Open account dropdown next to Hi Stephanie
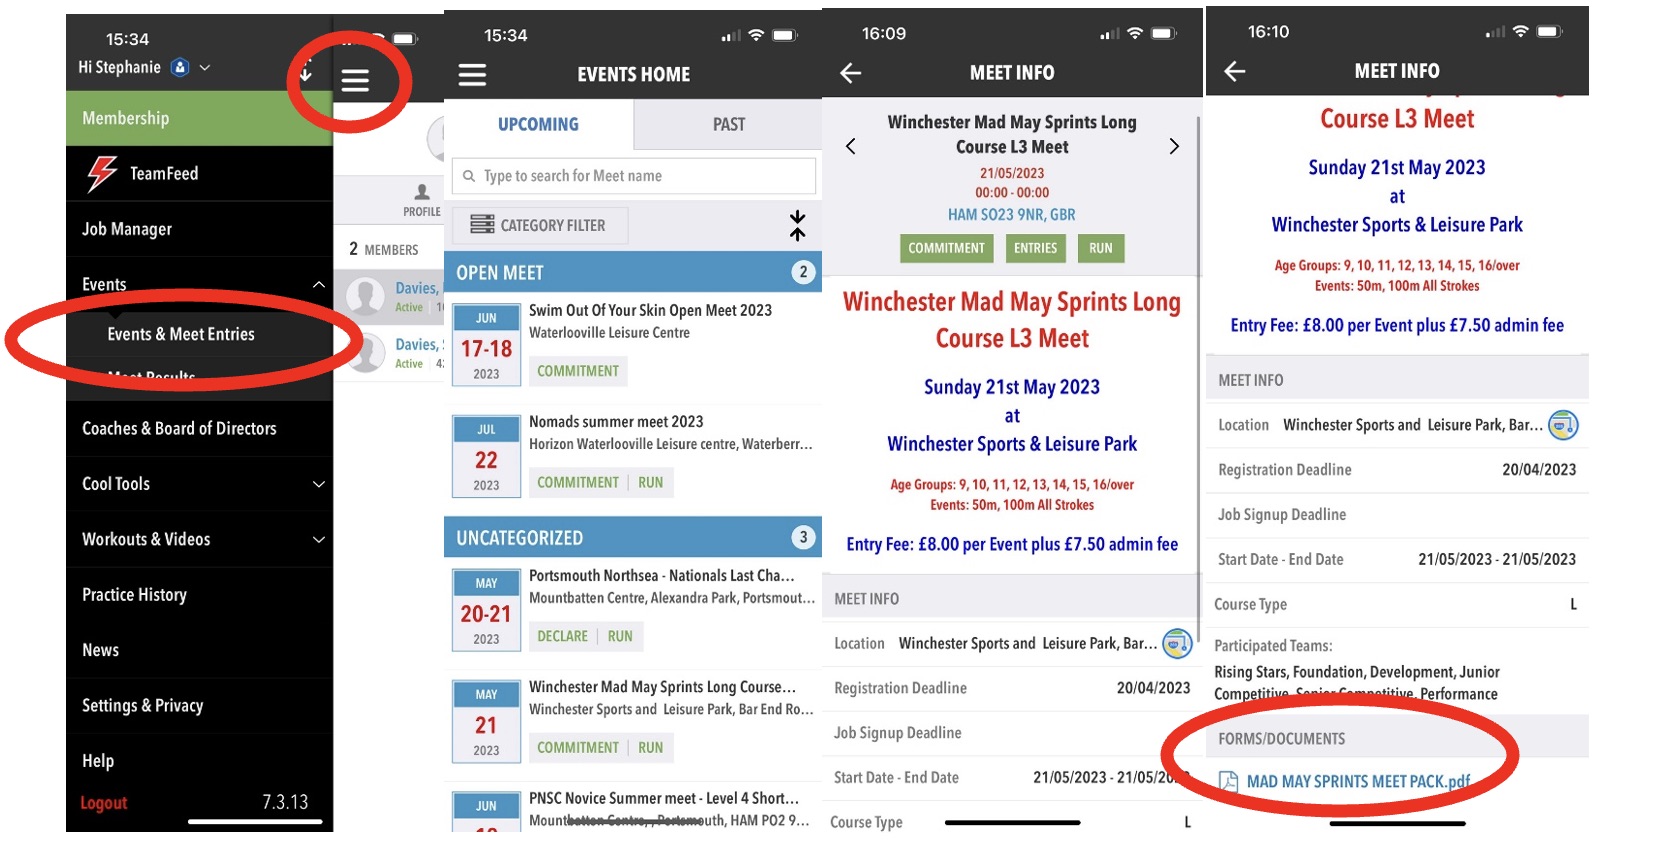The width and height of the screenshot is (1678, 850). point(205,68)
